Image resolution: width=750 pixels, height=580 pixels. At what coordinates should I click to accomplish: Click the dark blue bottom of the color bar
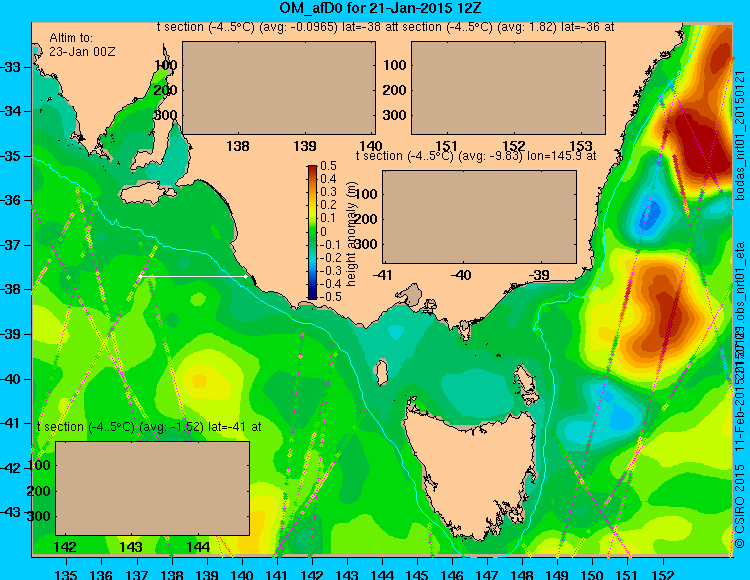[x=312, y=295]
